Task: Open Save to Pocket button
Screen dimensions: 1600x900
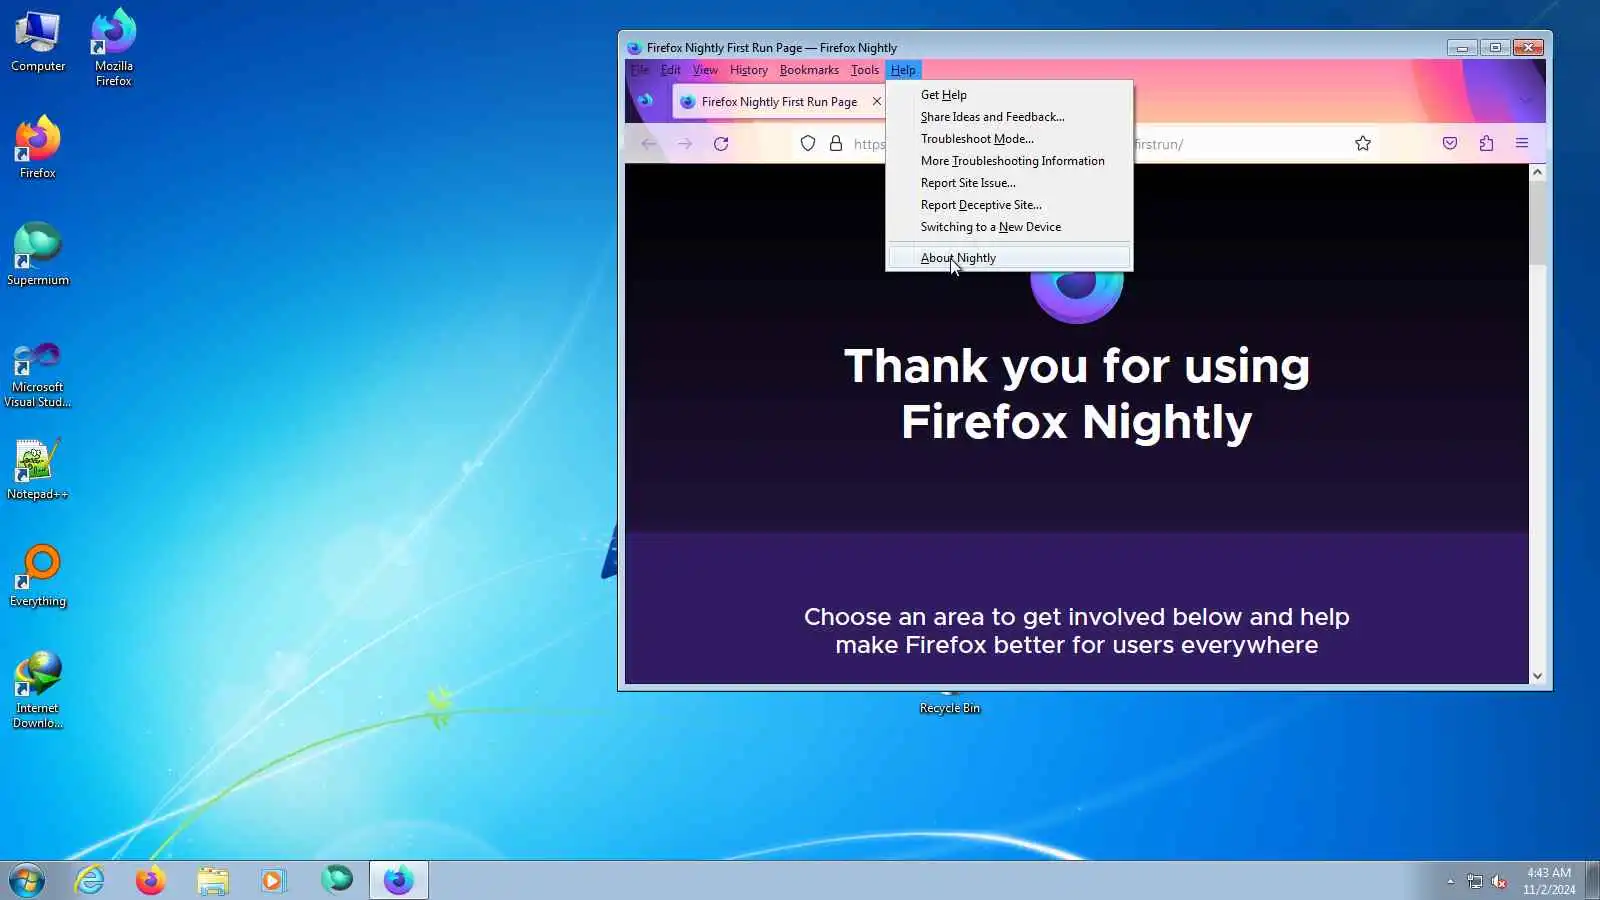Action: pyautogui.click(x=1450, y=144)
